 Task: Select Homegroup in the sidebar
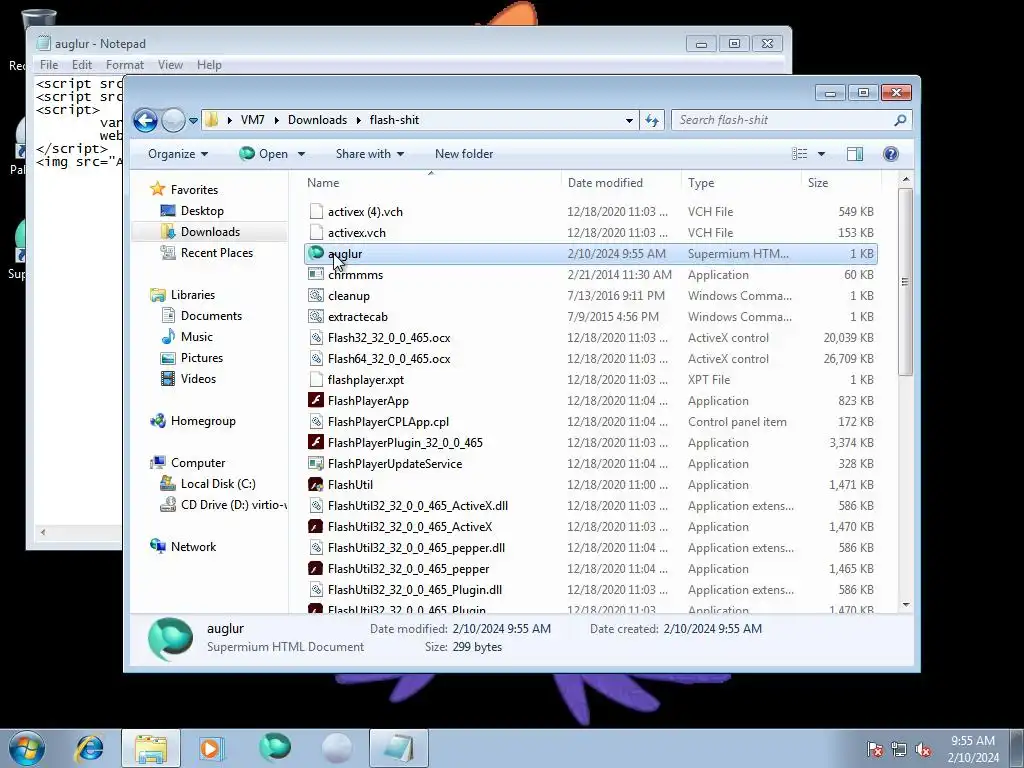coord(203,421)
